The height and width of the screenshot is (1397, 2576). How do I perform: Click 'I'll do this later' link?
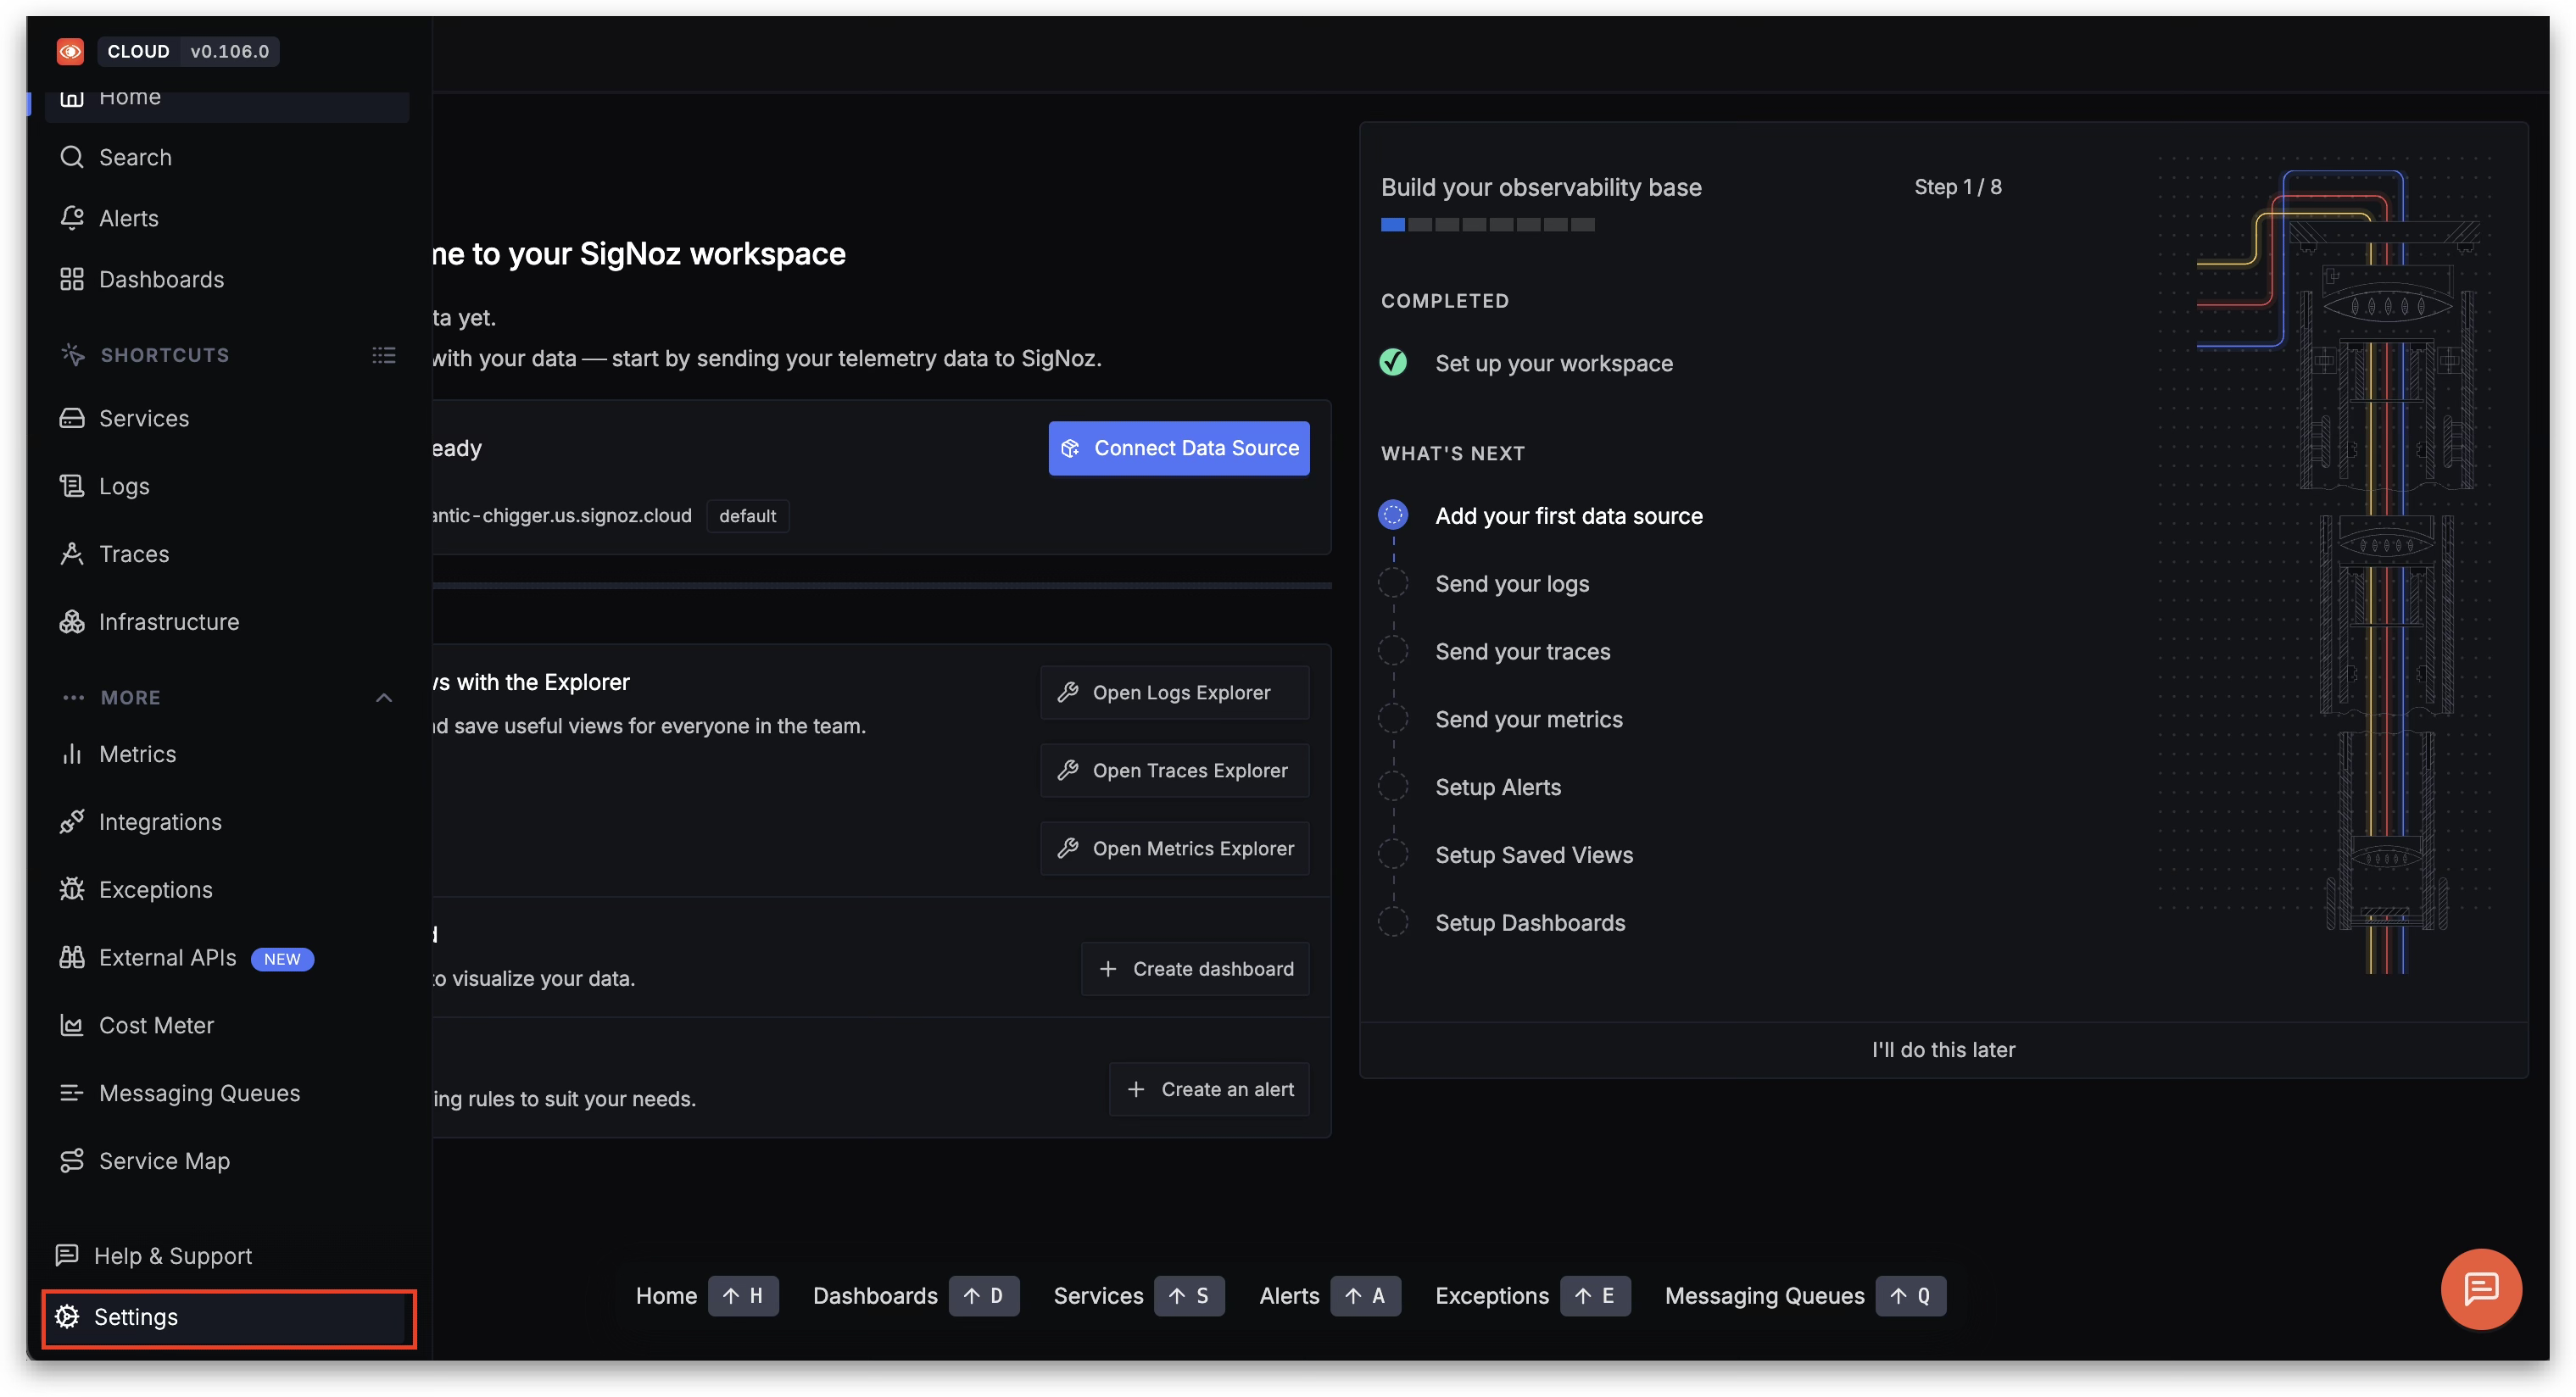click(1943, 1049)
